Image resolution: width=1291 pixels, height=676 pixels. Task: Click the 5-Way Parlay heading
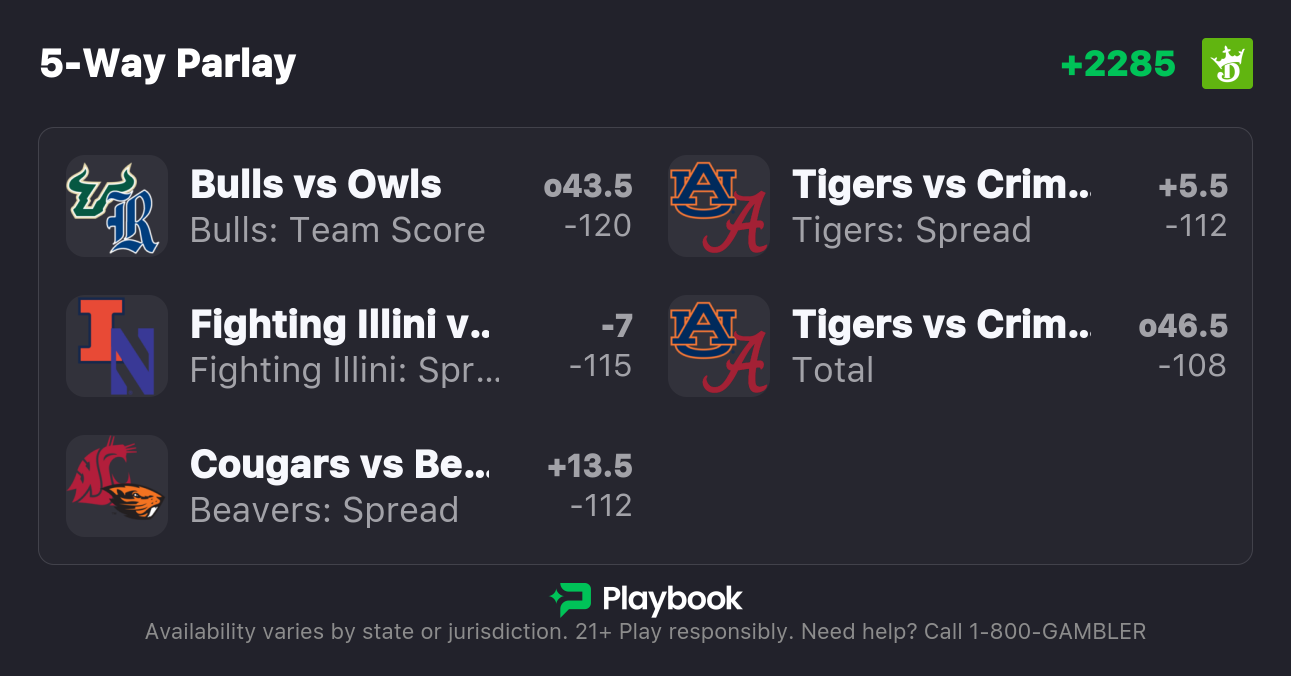[x=168, y=64]
